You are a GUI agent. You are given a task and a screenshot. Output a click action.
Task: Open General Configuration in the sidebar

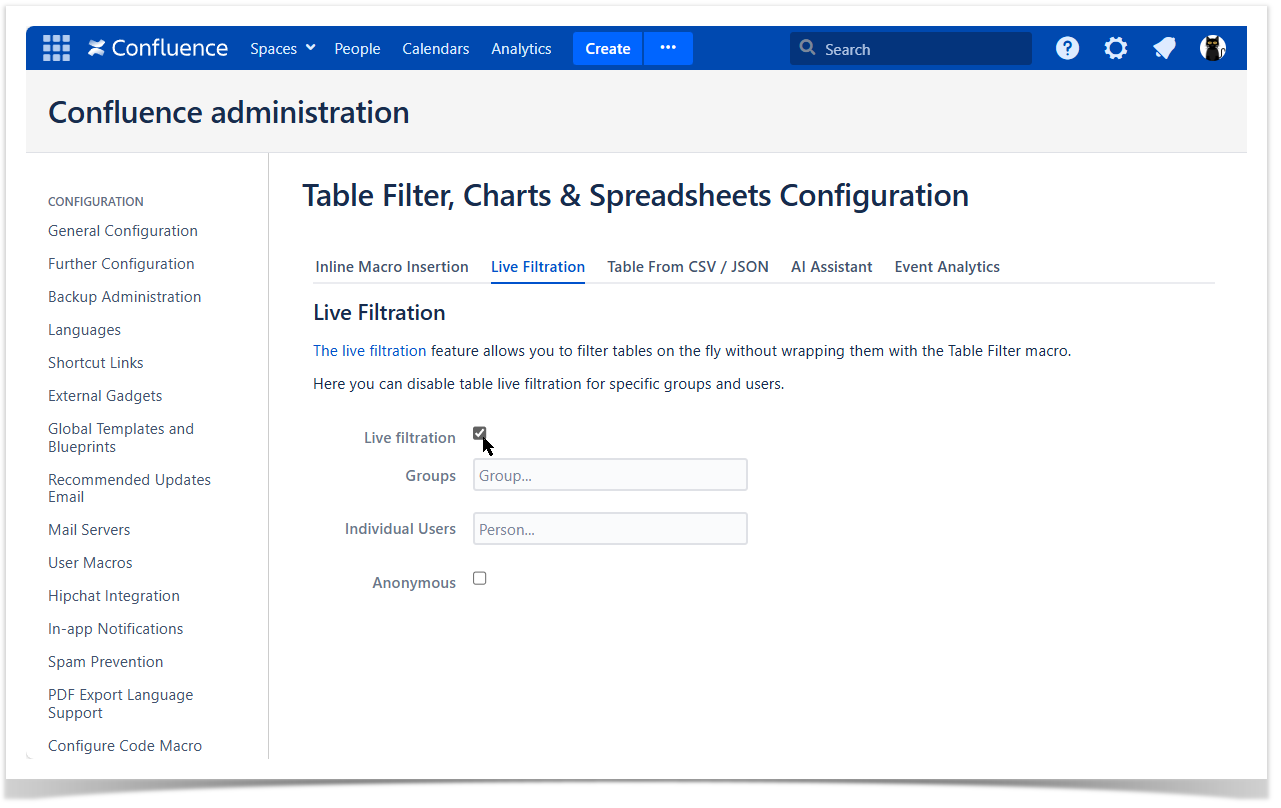(x=123, y=231)
